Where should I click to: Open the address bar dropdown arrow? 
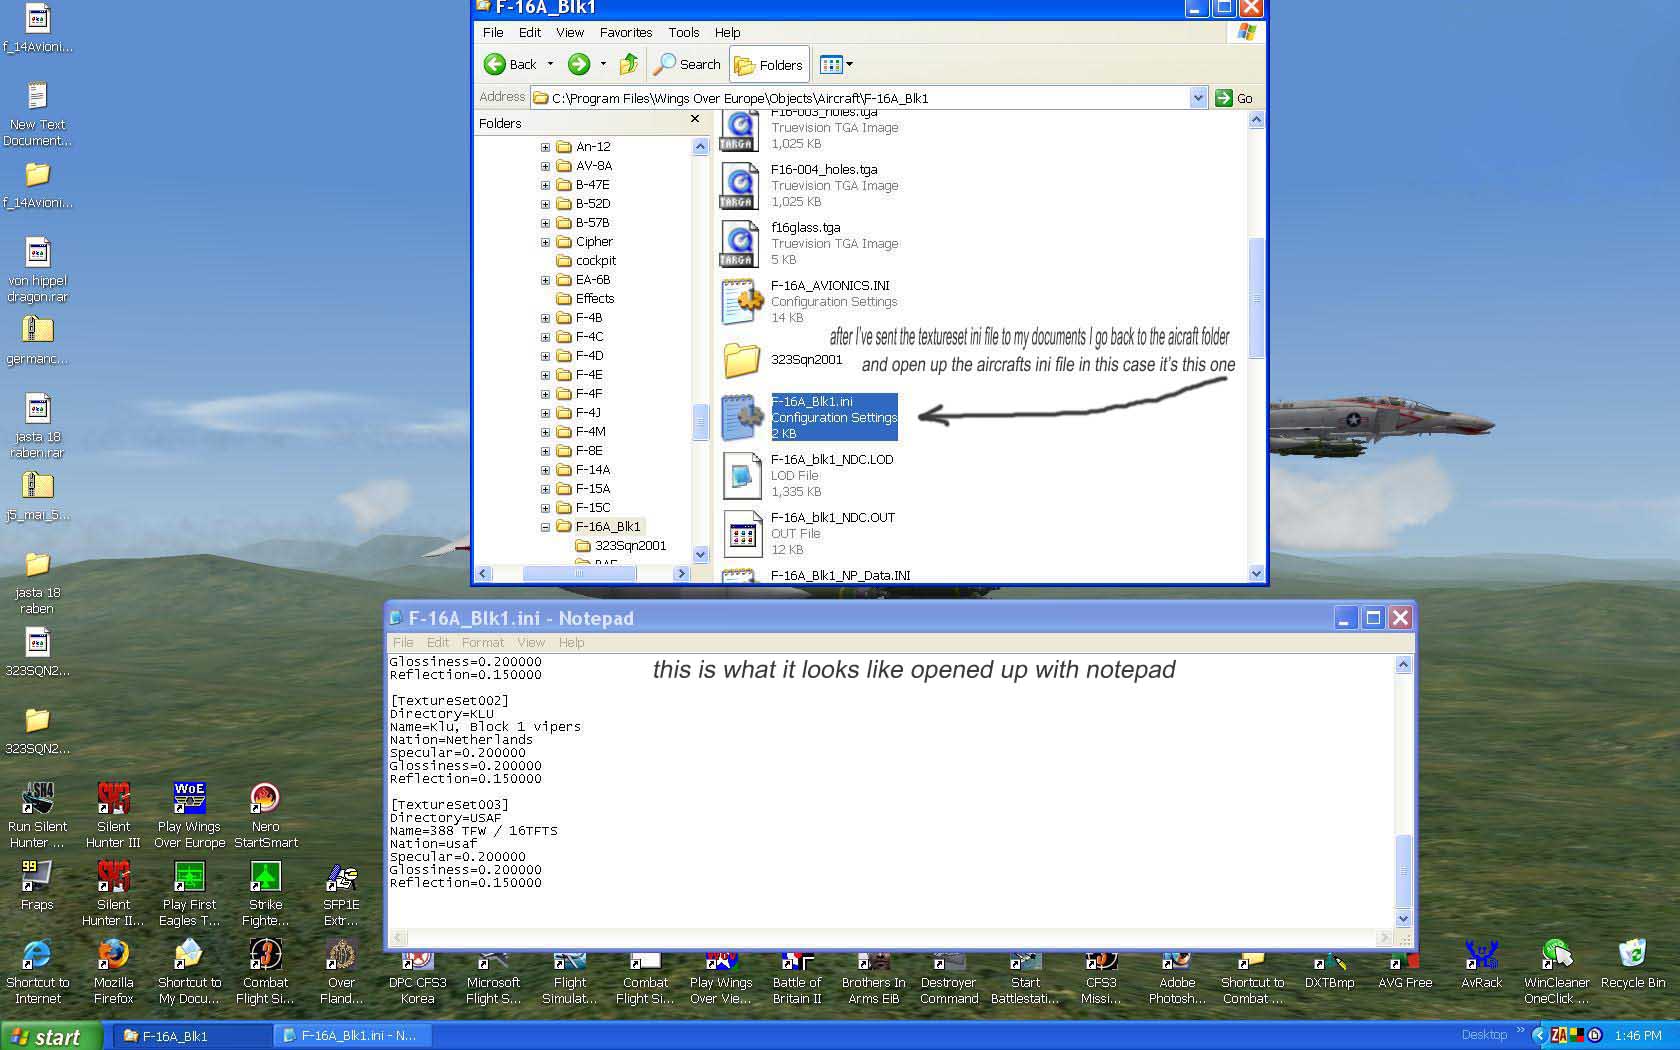point(1198,98)
